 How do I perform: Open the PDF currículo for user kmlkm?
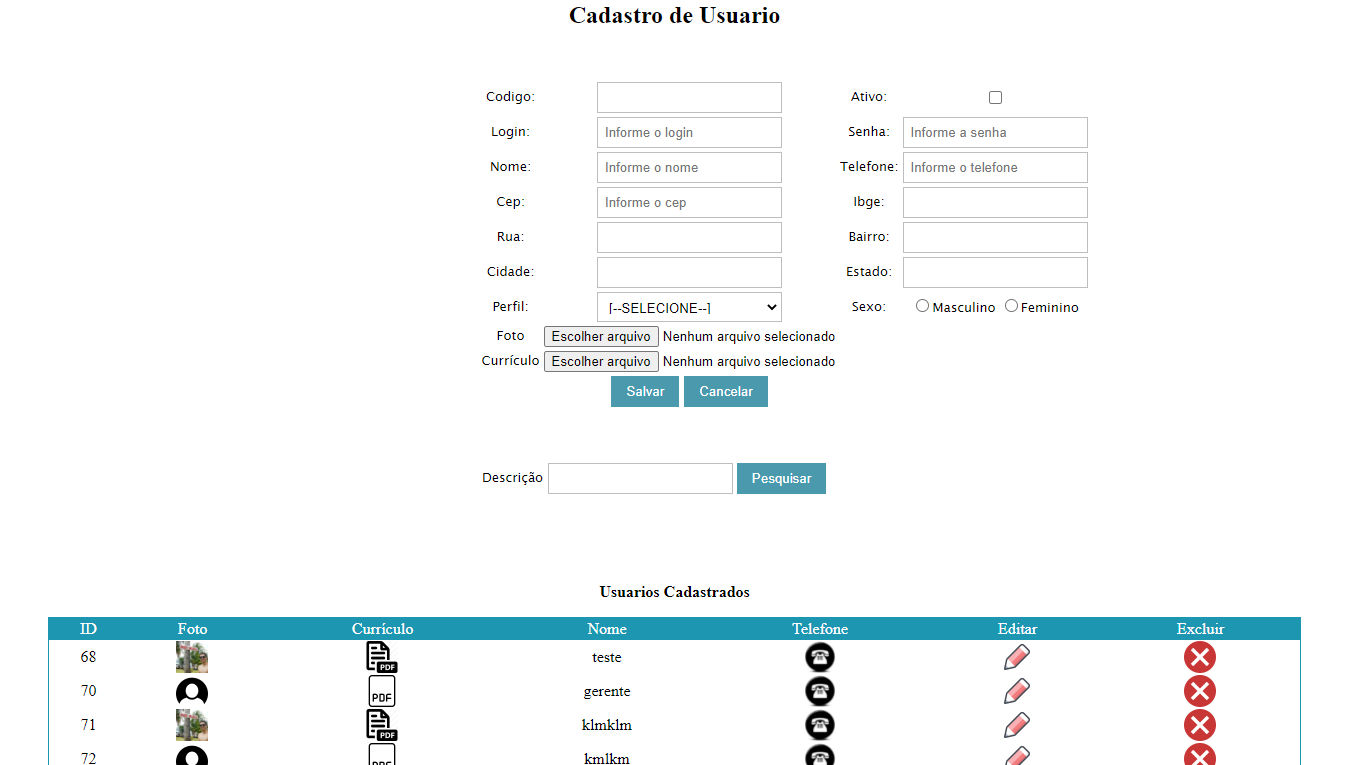point(382,755)
